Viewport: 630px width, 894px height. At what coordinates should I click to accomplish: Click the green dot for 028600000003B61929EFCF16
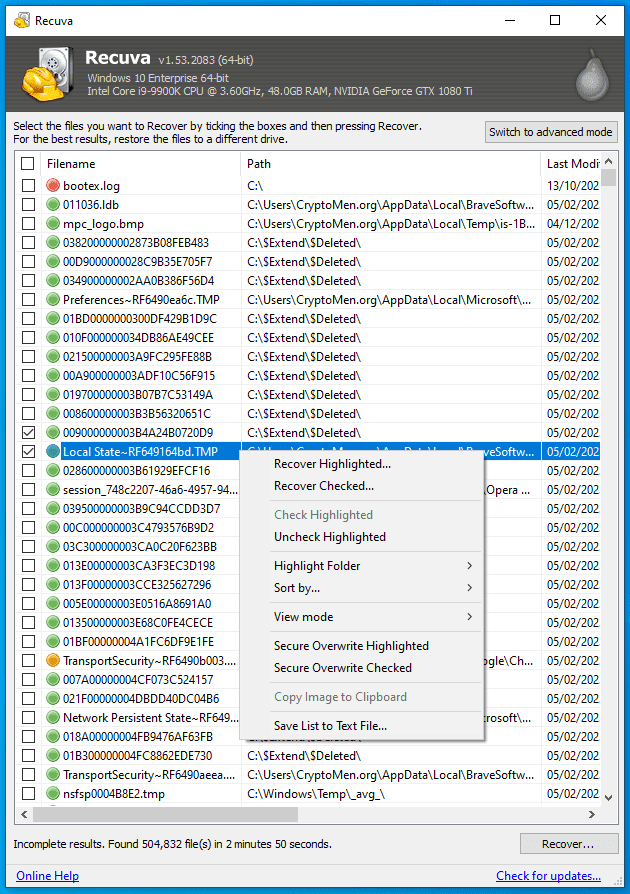tap(53, 470)
